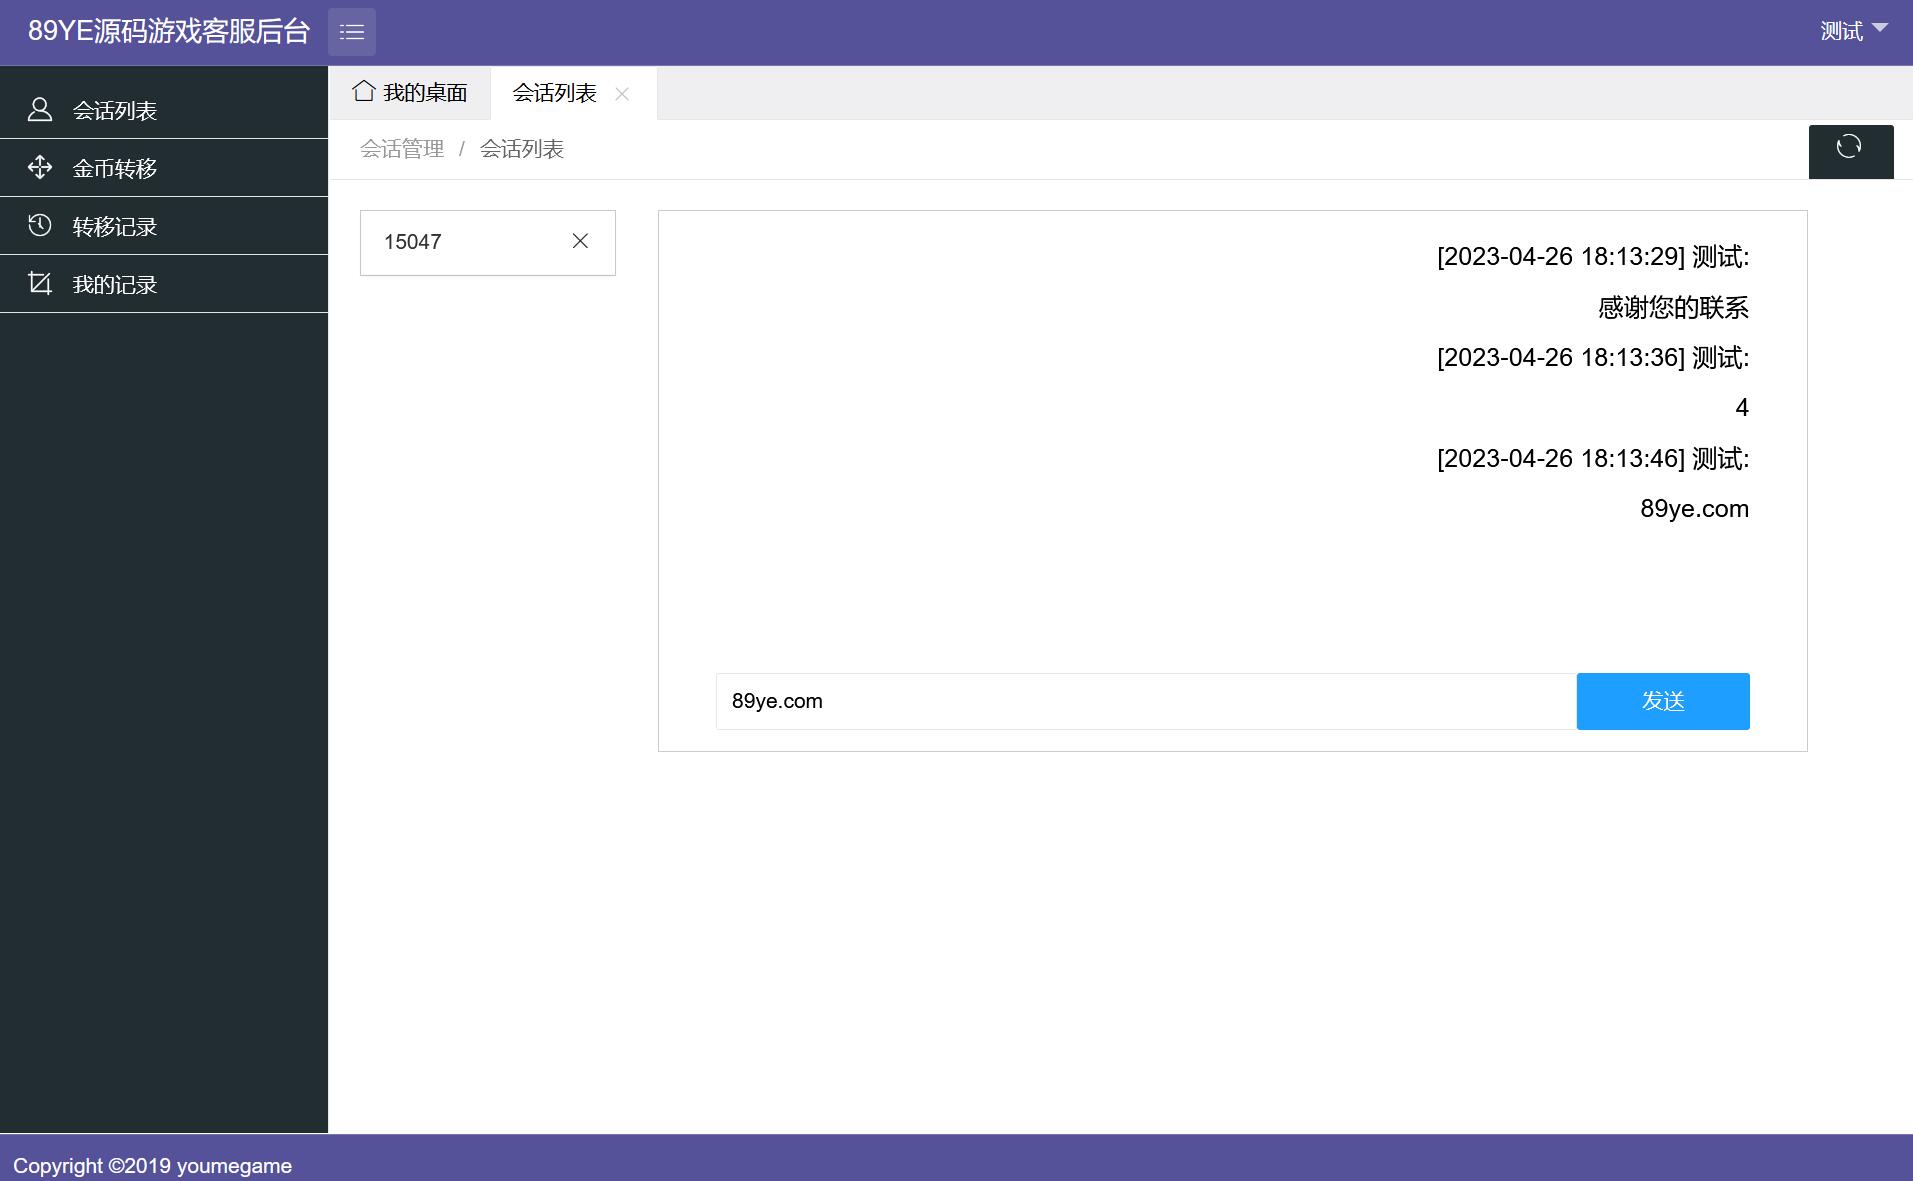The image size is (1913, 1181).
Task: Close the 会话列表 tab with its X
Action: click(622, 93)
